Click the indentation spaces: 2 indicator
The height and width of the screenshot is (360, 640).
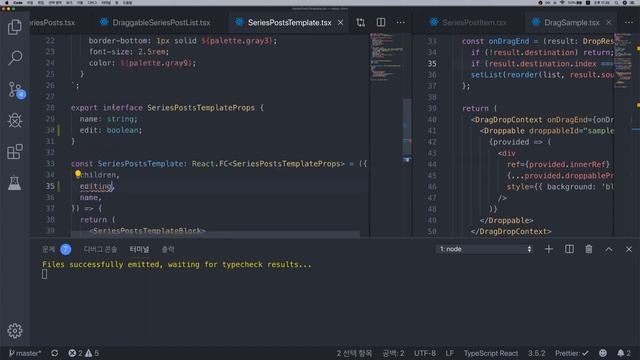point(393,353)
